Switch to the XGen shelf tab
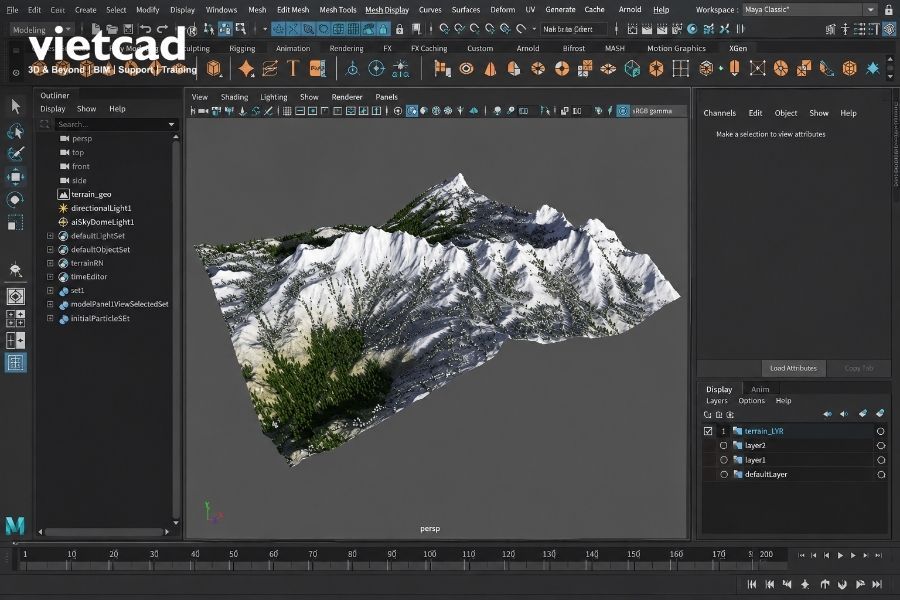The width and height of the screenshot is (900, 600). tap(738, 48)
